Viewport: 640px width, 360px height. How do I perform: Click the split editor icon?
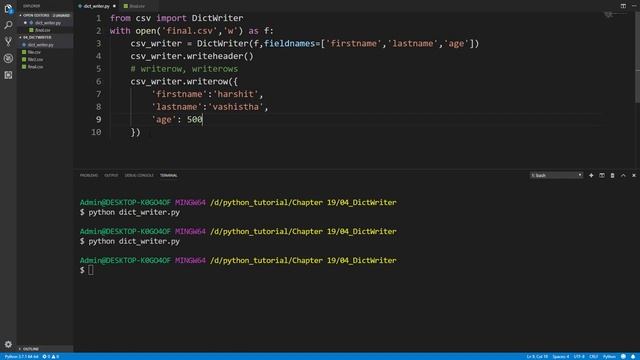coord(623,6)
